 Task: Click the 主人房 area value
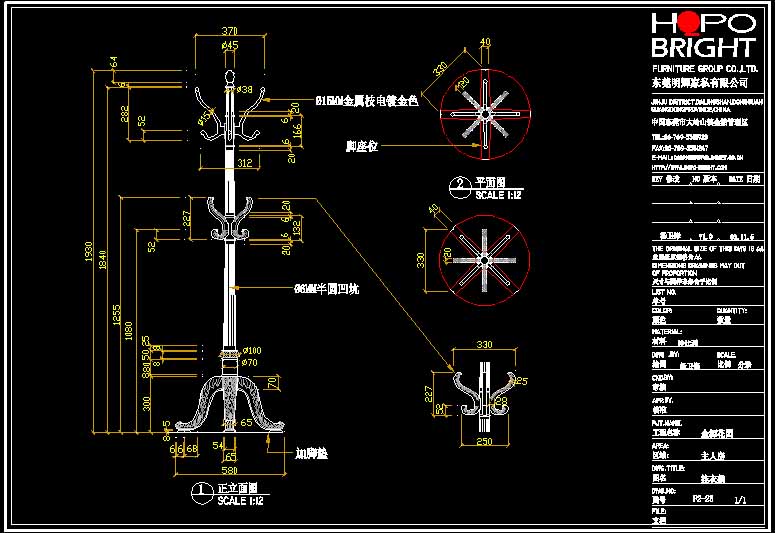pyautogui.click(x=712, y=455)
